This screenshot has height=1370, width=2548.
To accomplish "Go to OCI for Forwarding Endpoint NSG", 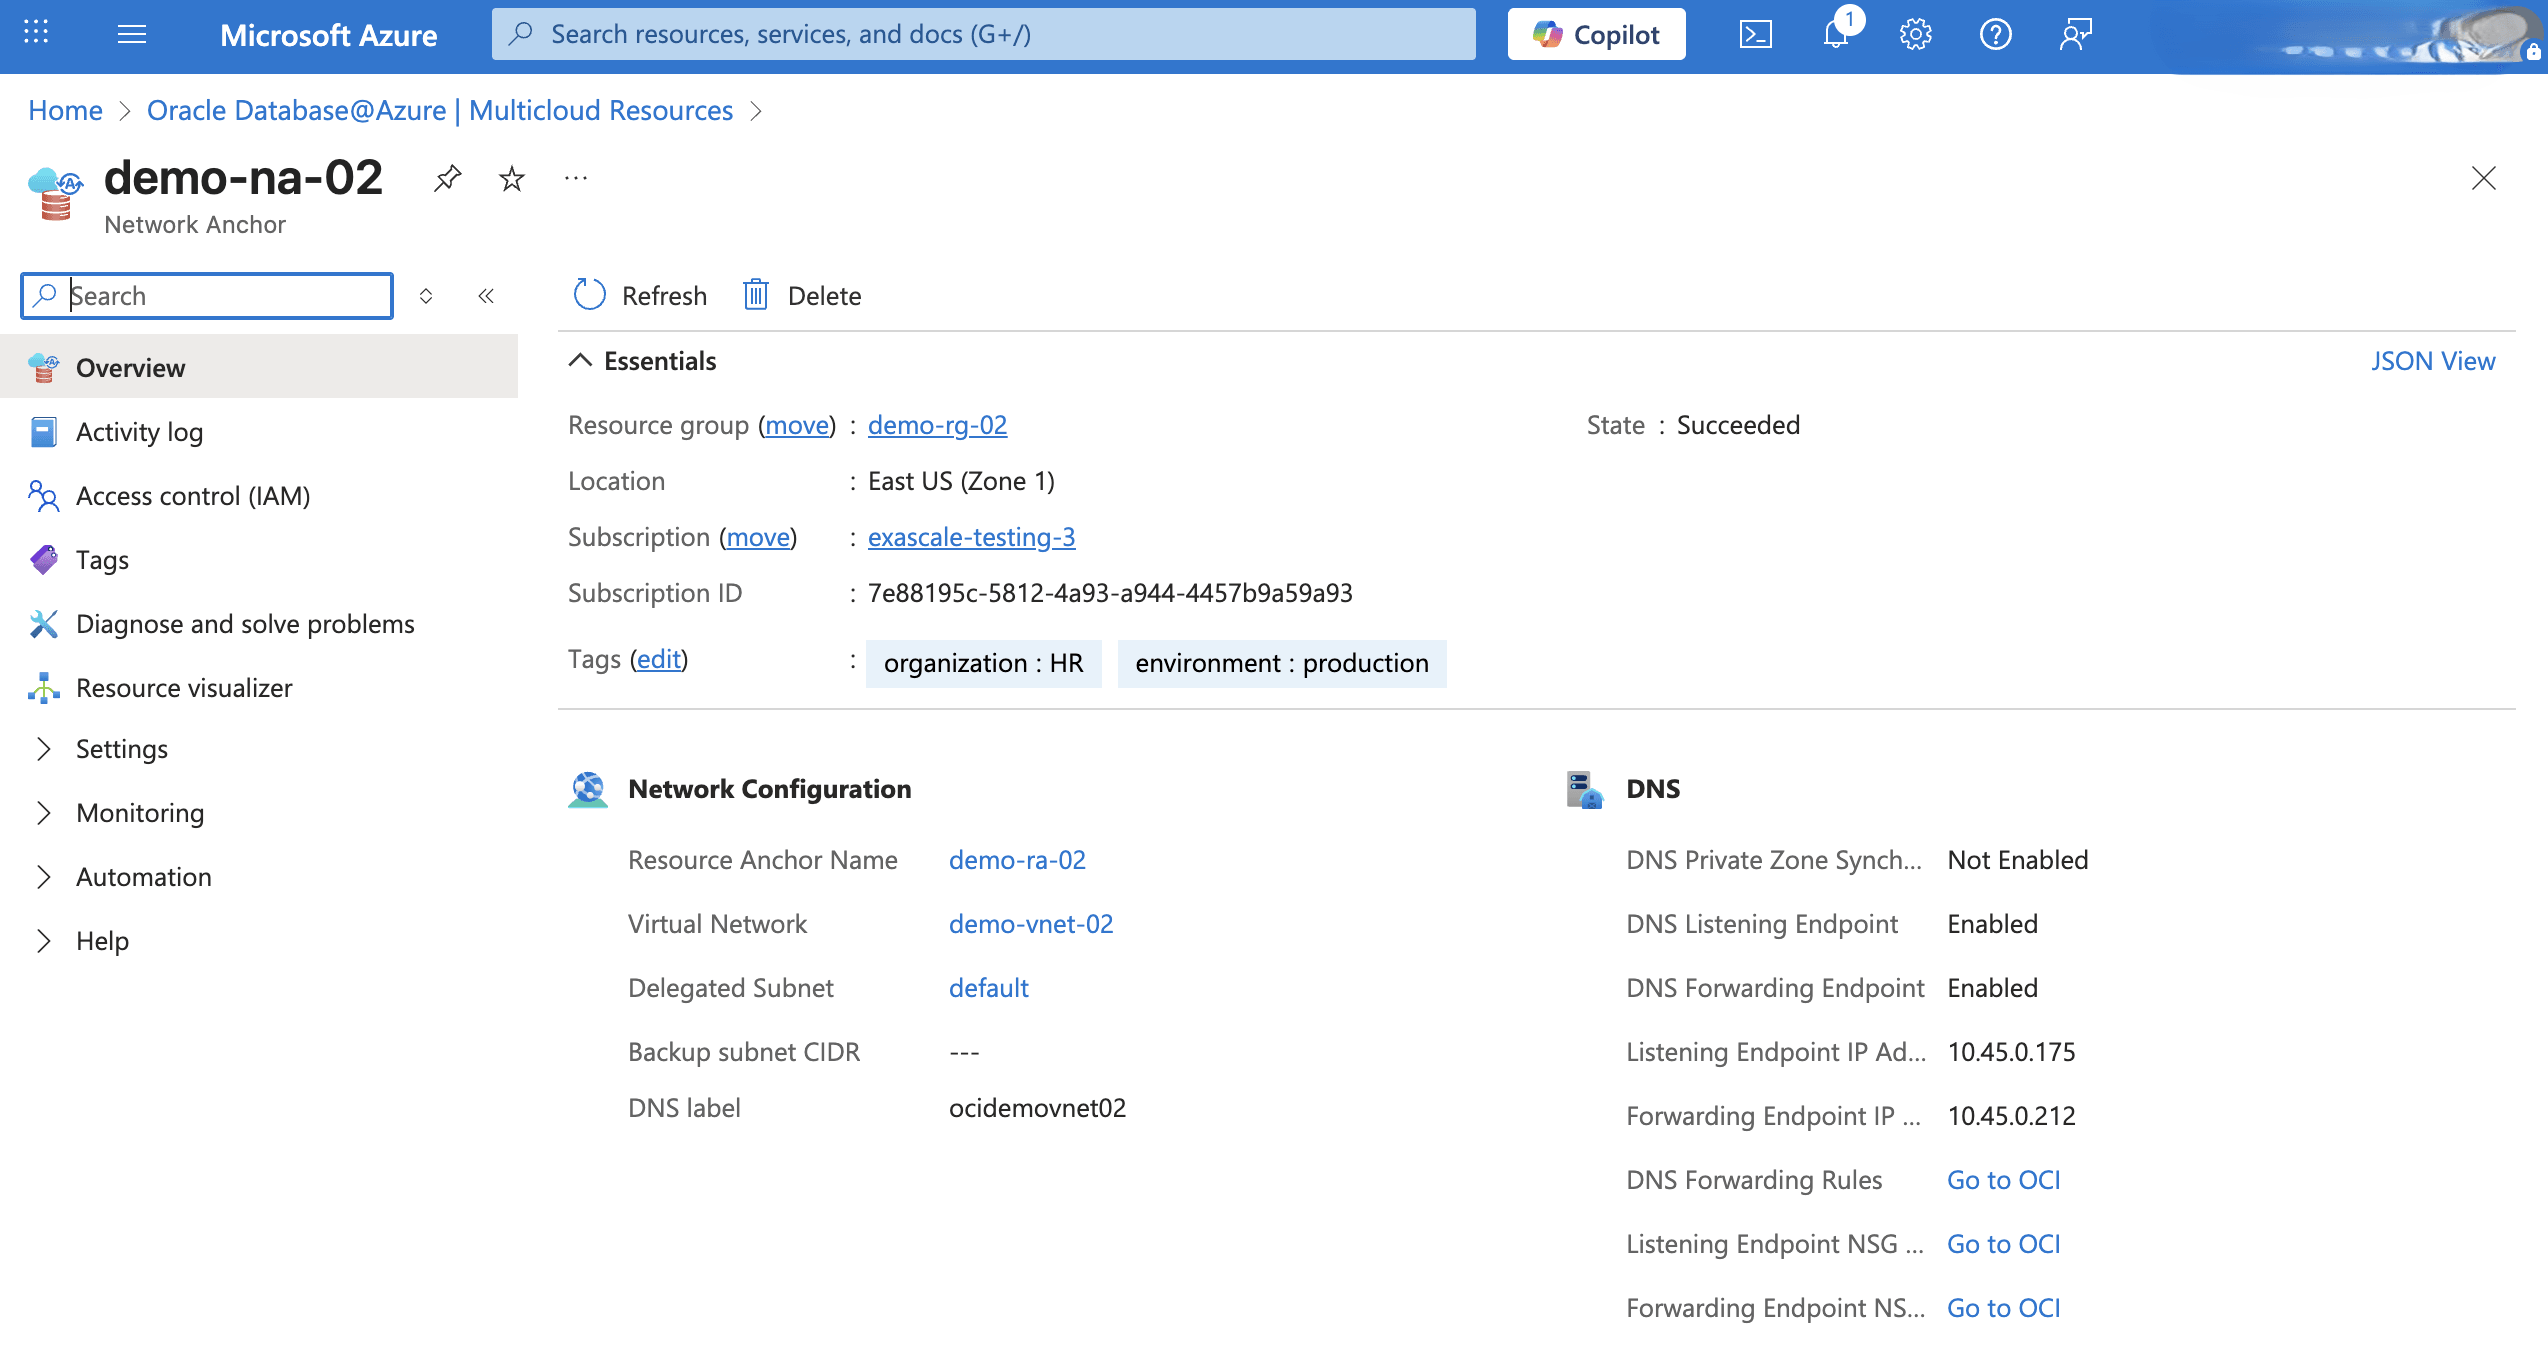I will 2003,1308.
